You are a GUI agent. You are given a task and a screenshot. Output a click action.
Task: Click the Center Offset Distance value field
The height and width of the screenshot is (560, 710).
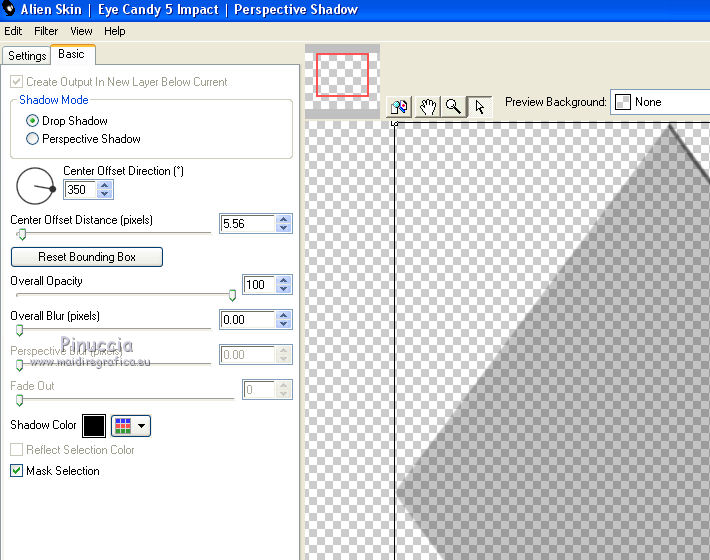tap(248, 224)
